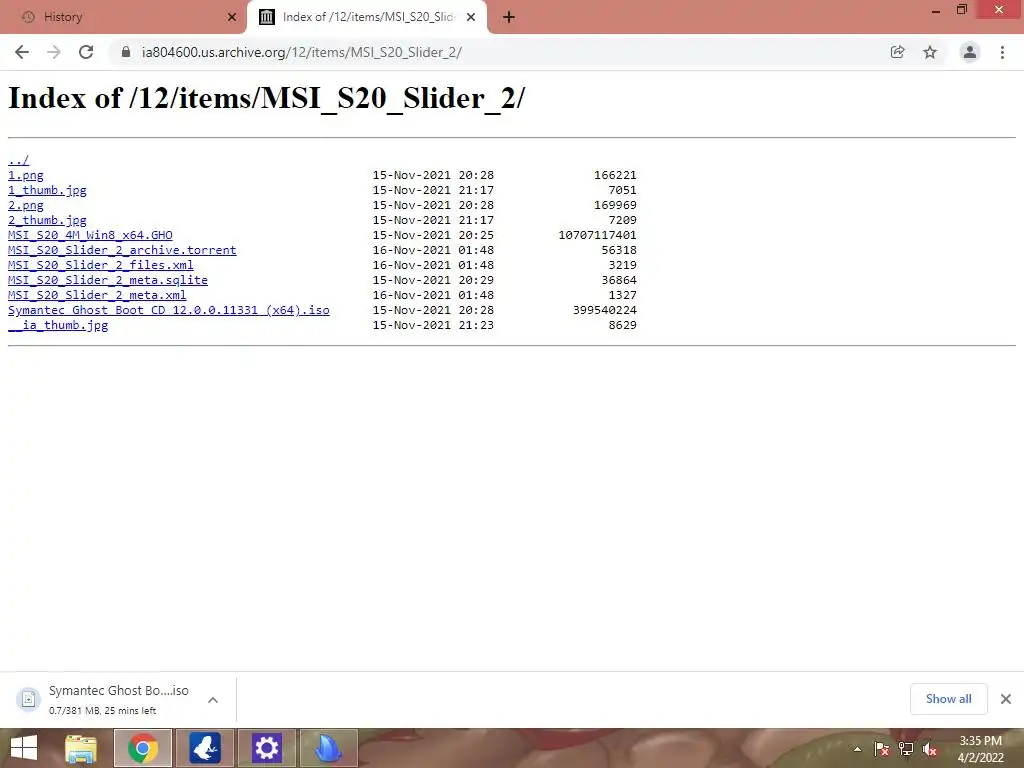
Task: Switch to the History tab
Action: pos(122,17)
